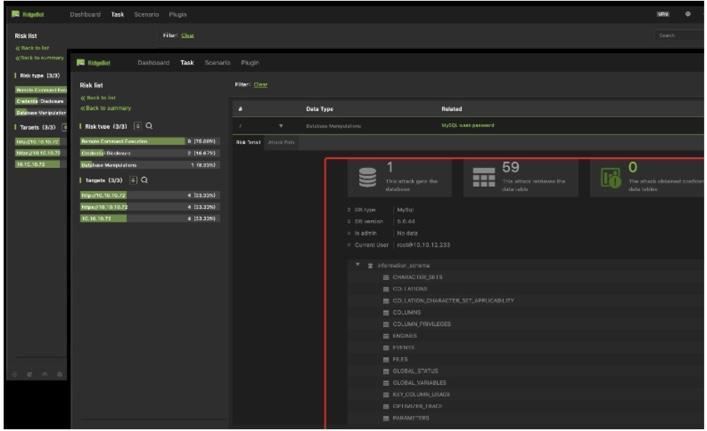Click the DB type MySql value
707x431 pixels.
click(405, 210)
